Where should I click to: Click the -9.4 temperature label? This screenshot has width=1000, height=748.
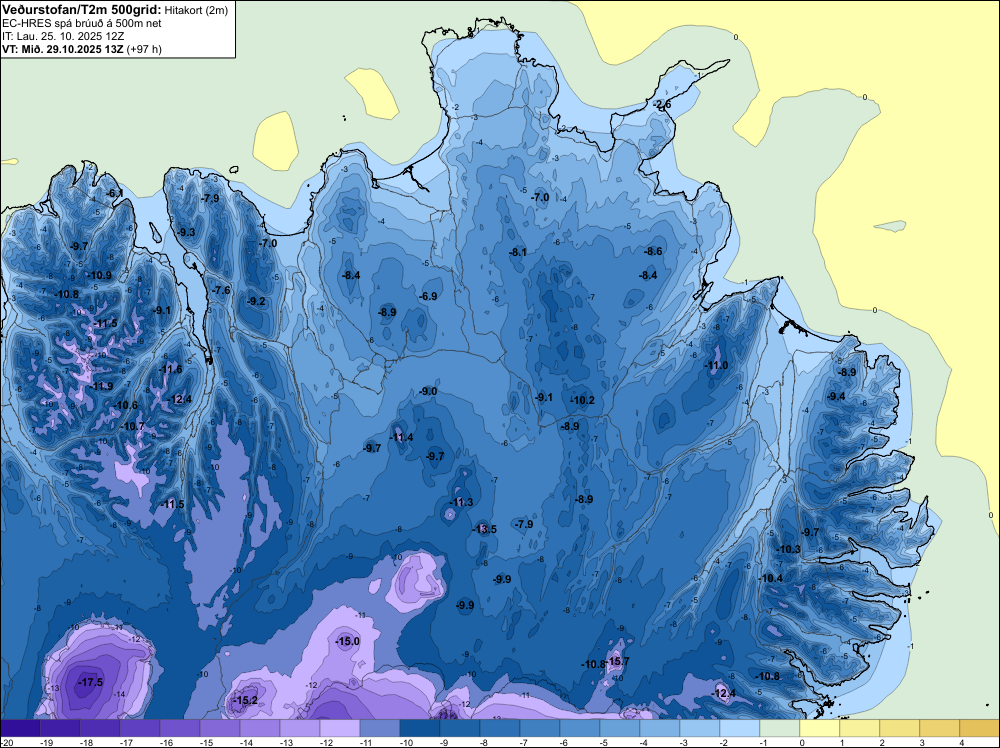[x=836, y=397]
